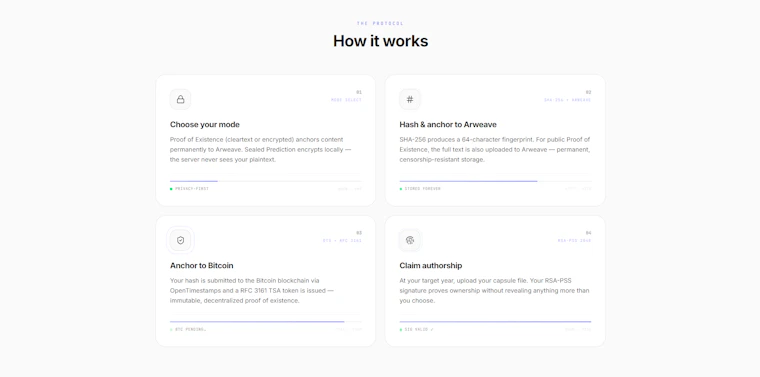Select the 'Hash & anchor to Arweave' heading

[448, 125]
